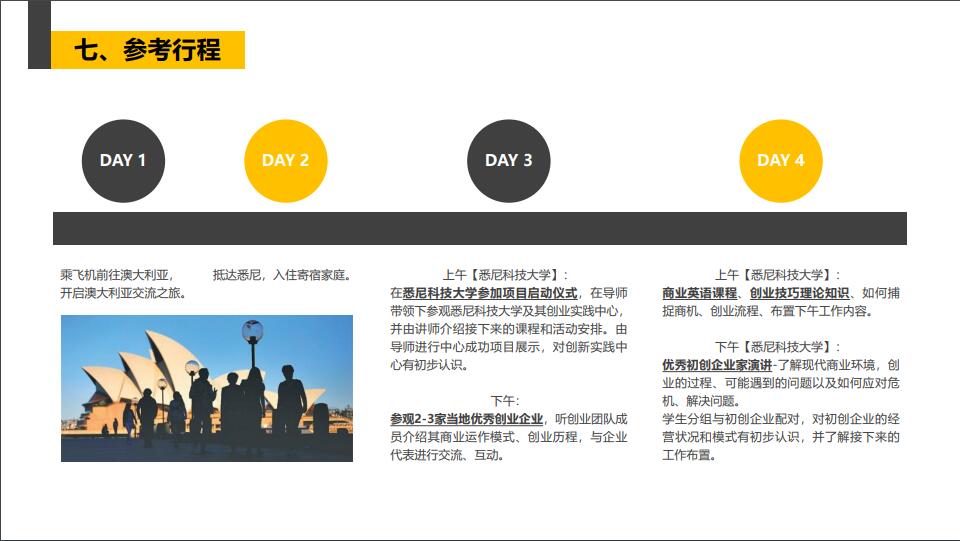Click the Sydney Opera House photo
The image size is (960, 541).
207,389
